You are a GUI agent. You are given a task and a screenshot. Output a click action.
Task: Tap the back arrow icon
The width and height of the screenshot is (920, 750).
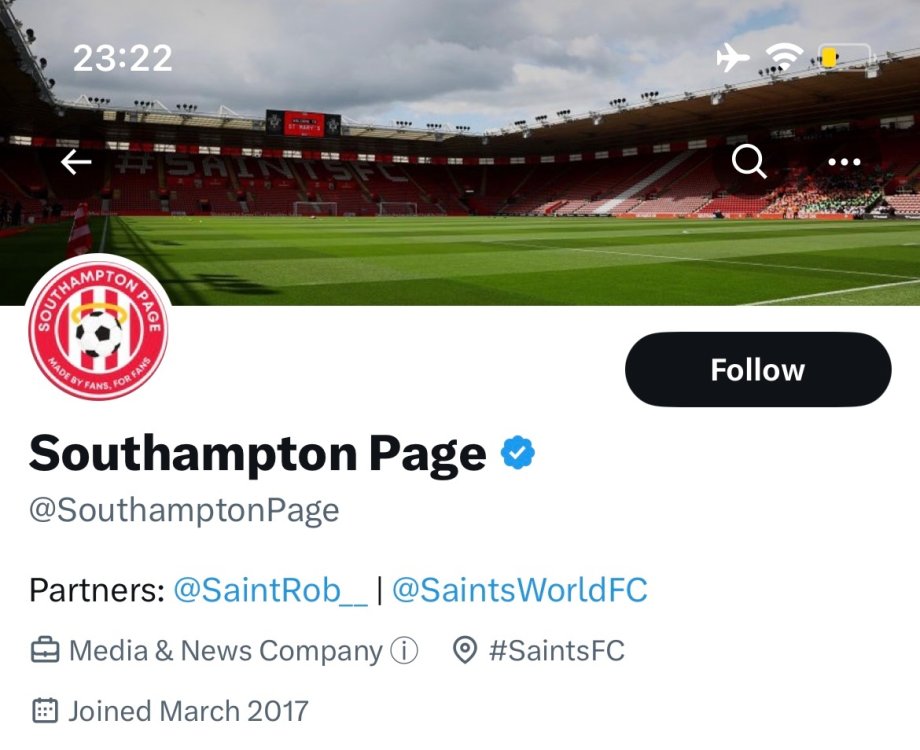(x=76, y=163)
